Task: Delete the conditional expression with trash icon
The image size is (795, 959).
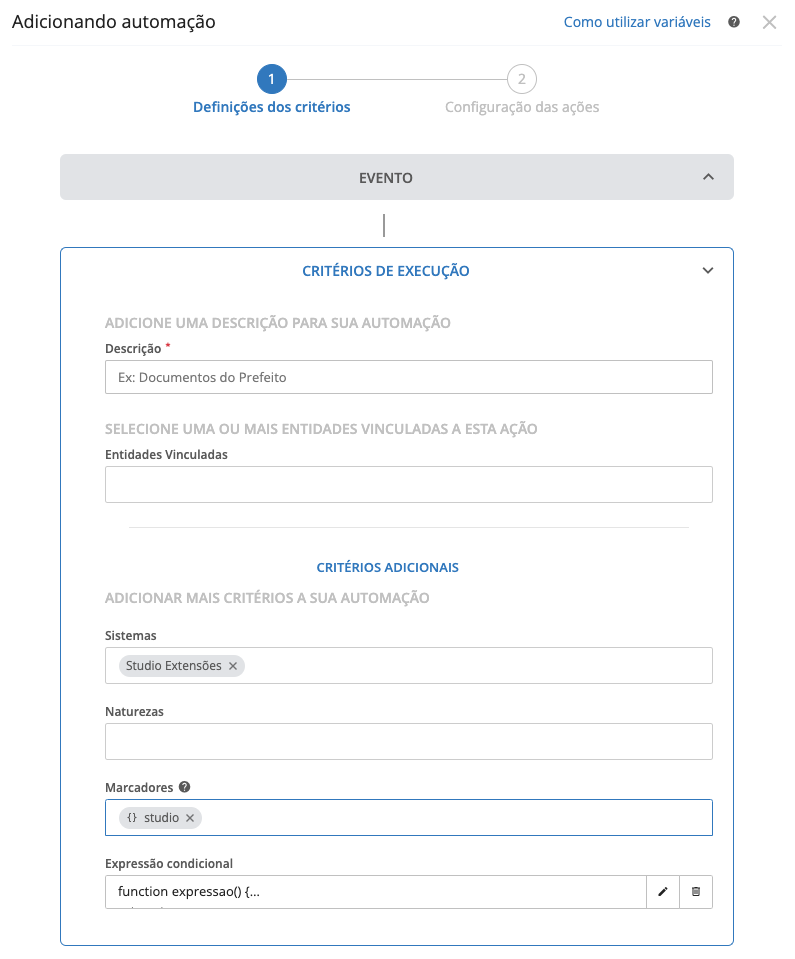Action: click(696, 892)
